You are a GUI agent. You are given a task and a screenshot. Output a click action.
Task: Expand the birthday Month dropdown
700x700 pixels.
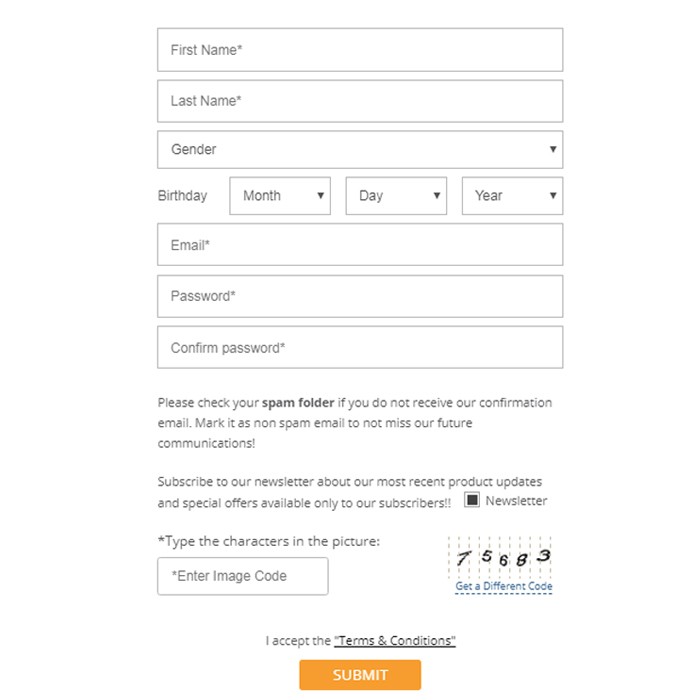pos(280,196)
